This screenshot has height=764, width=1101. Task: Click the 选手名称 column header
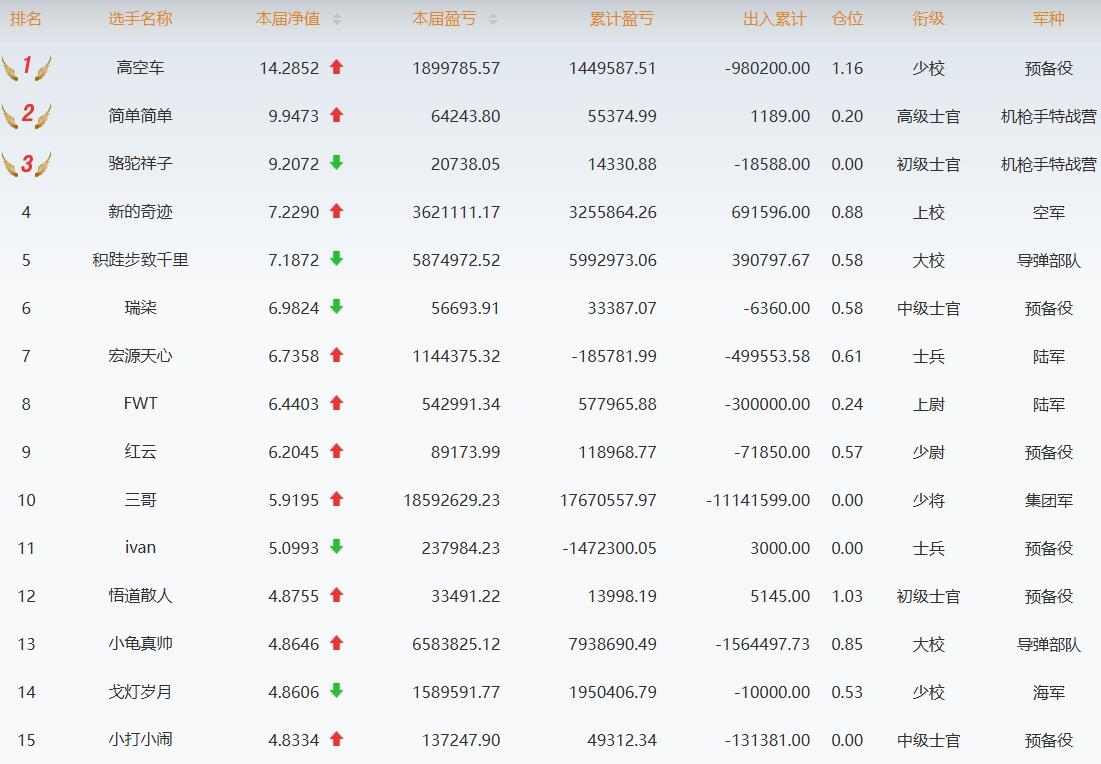tap(140, 19)
